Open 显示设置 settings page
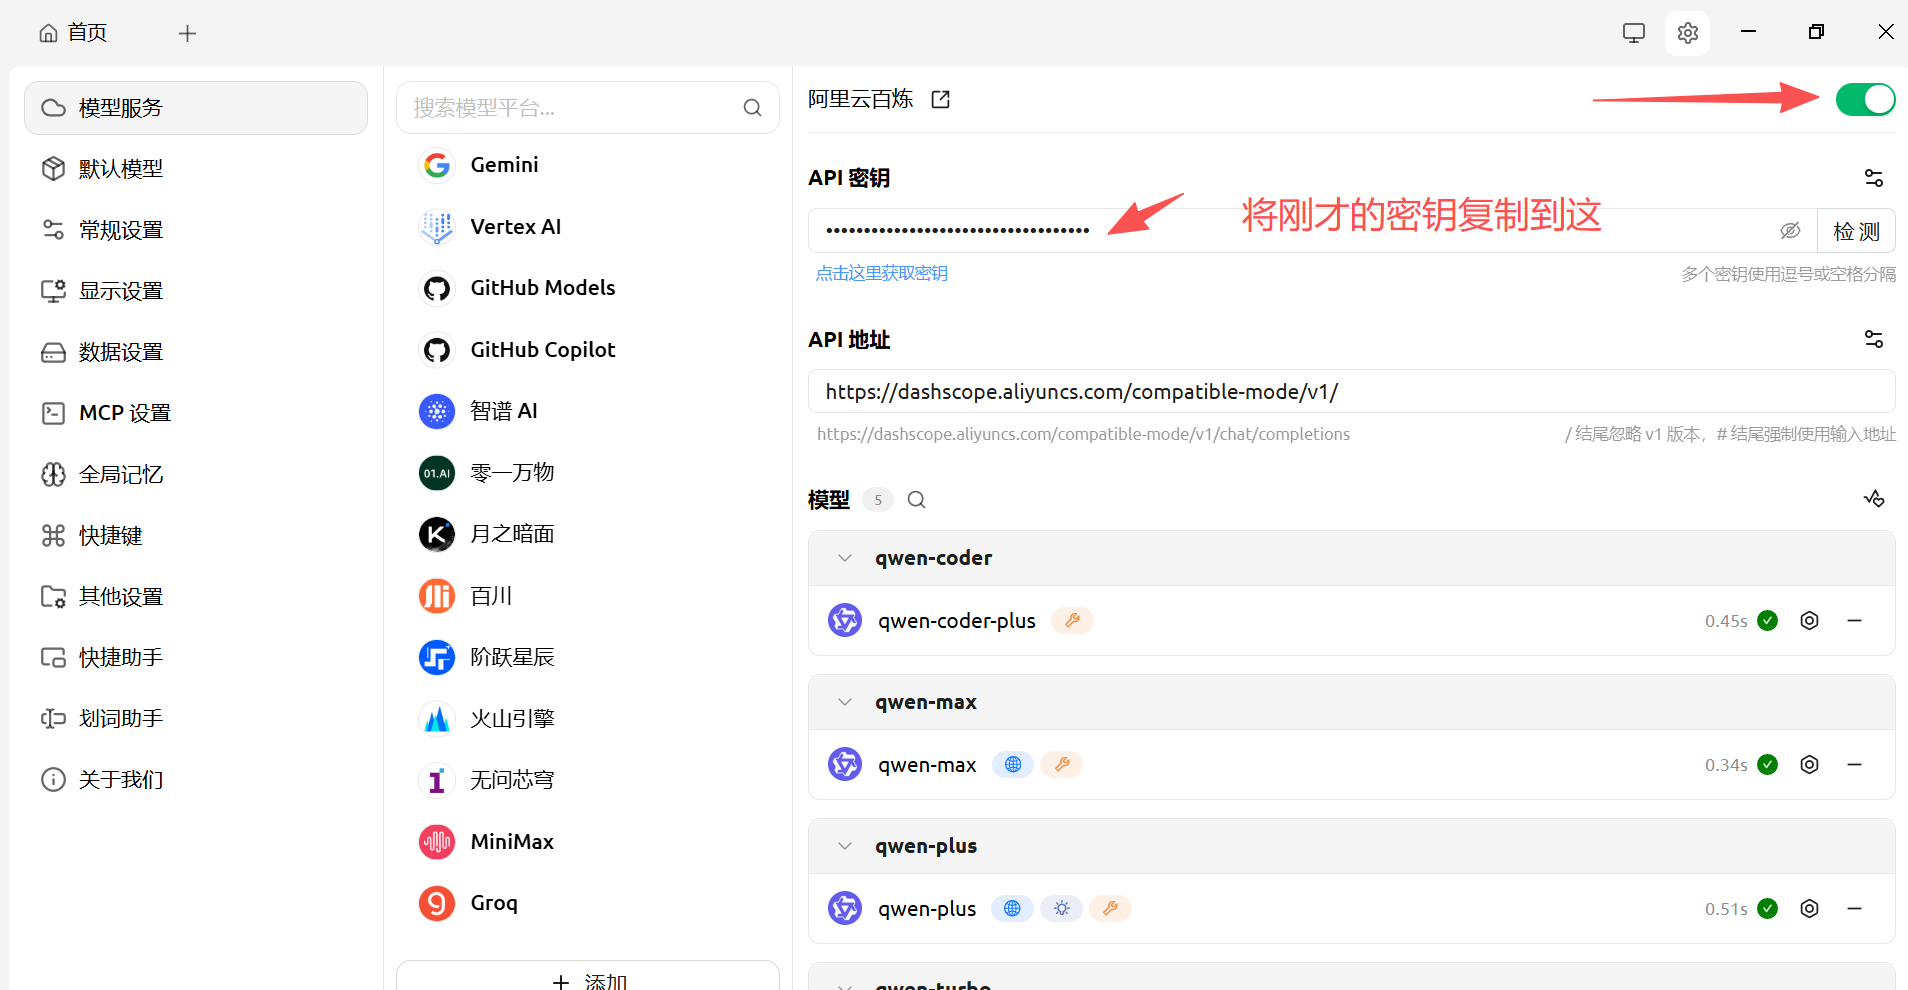The height and width of the screenshot is (990, 1908). [x=196, y=291]
